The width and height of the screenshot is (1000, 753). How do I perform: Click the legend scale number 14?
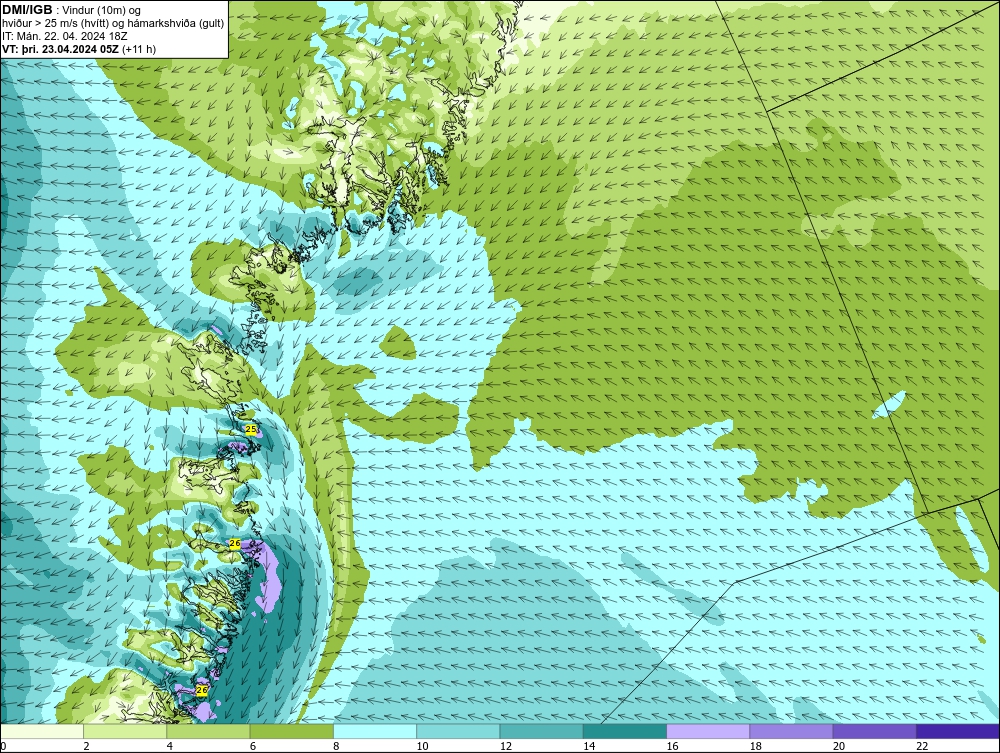pos(589,746)
